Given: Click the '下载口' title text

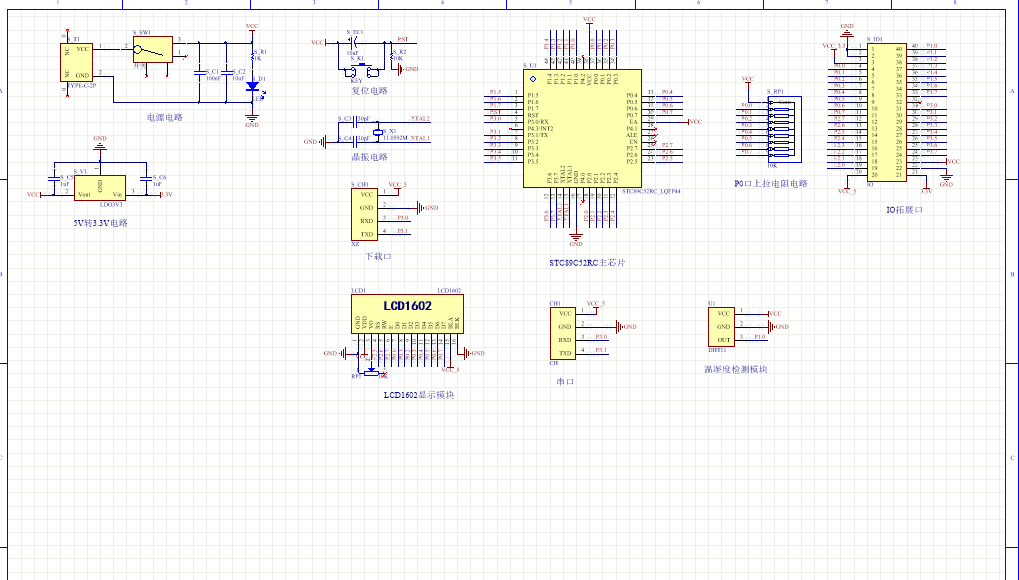Looking at the screenshot, I should pyautogui.click(x=378, y=256).
